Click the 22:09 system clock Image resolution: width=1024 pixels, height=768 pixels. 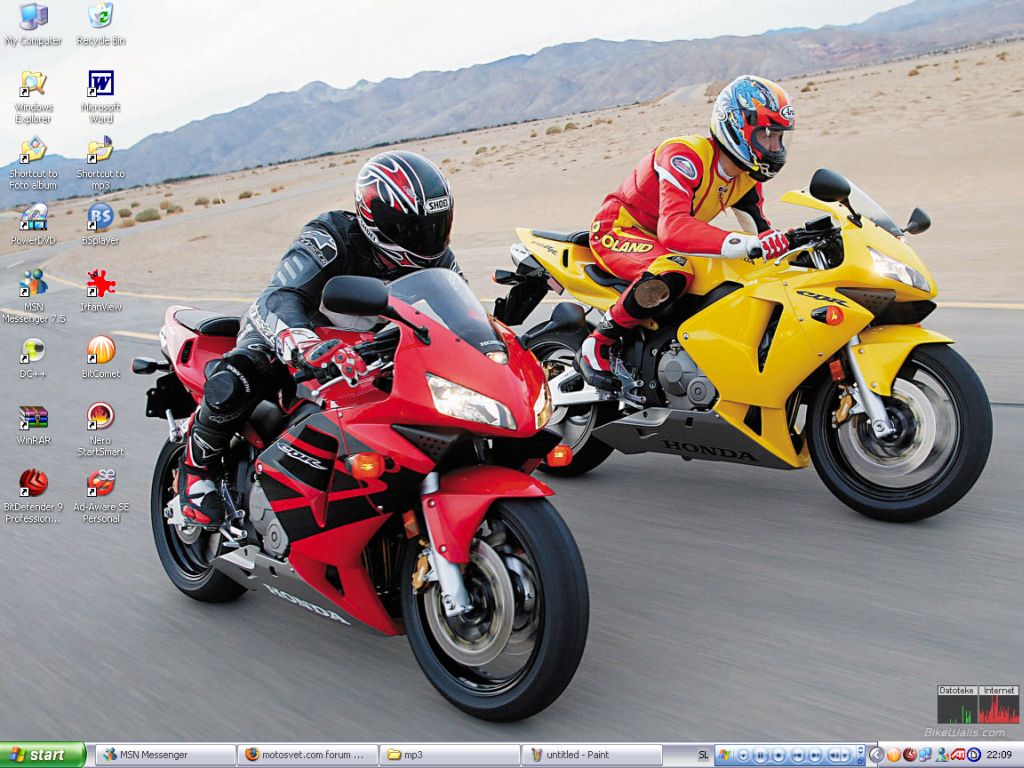(999, 755)
